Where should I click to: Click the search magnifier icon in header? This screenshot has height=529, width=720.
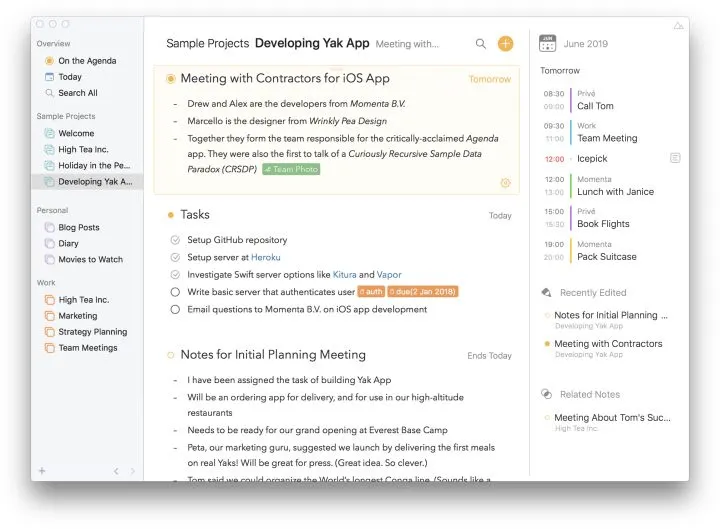coord(480,44)
